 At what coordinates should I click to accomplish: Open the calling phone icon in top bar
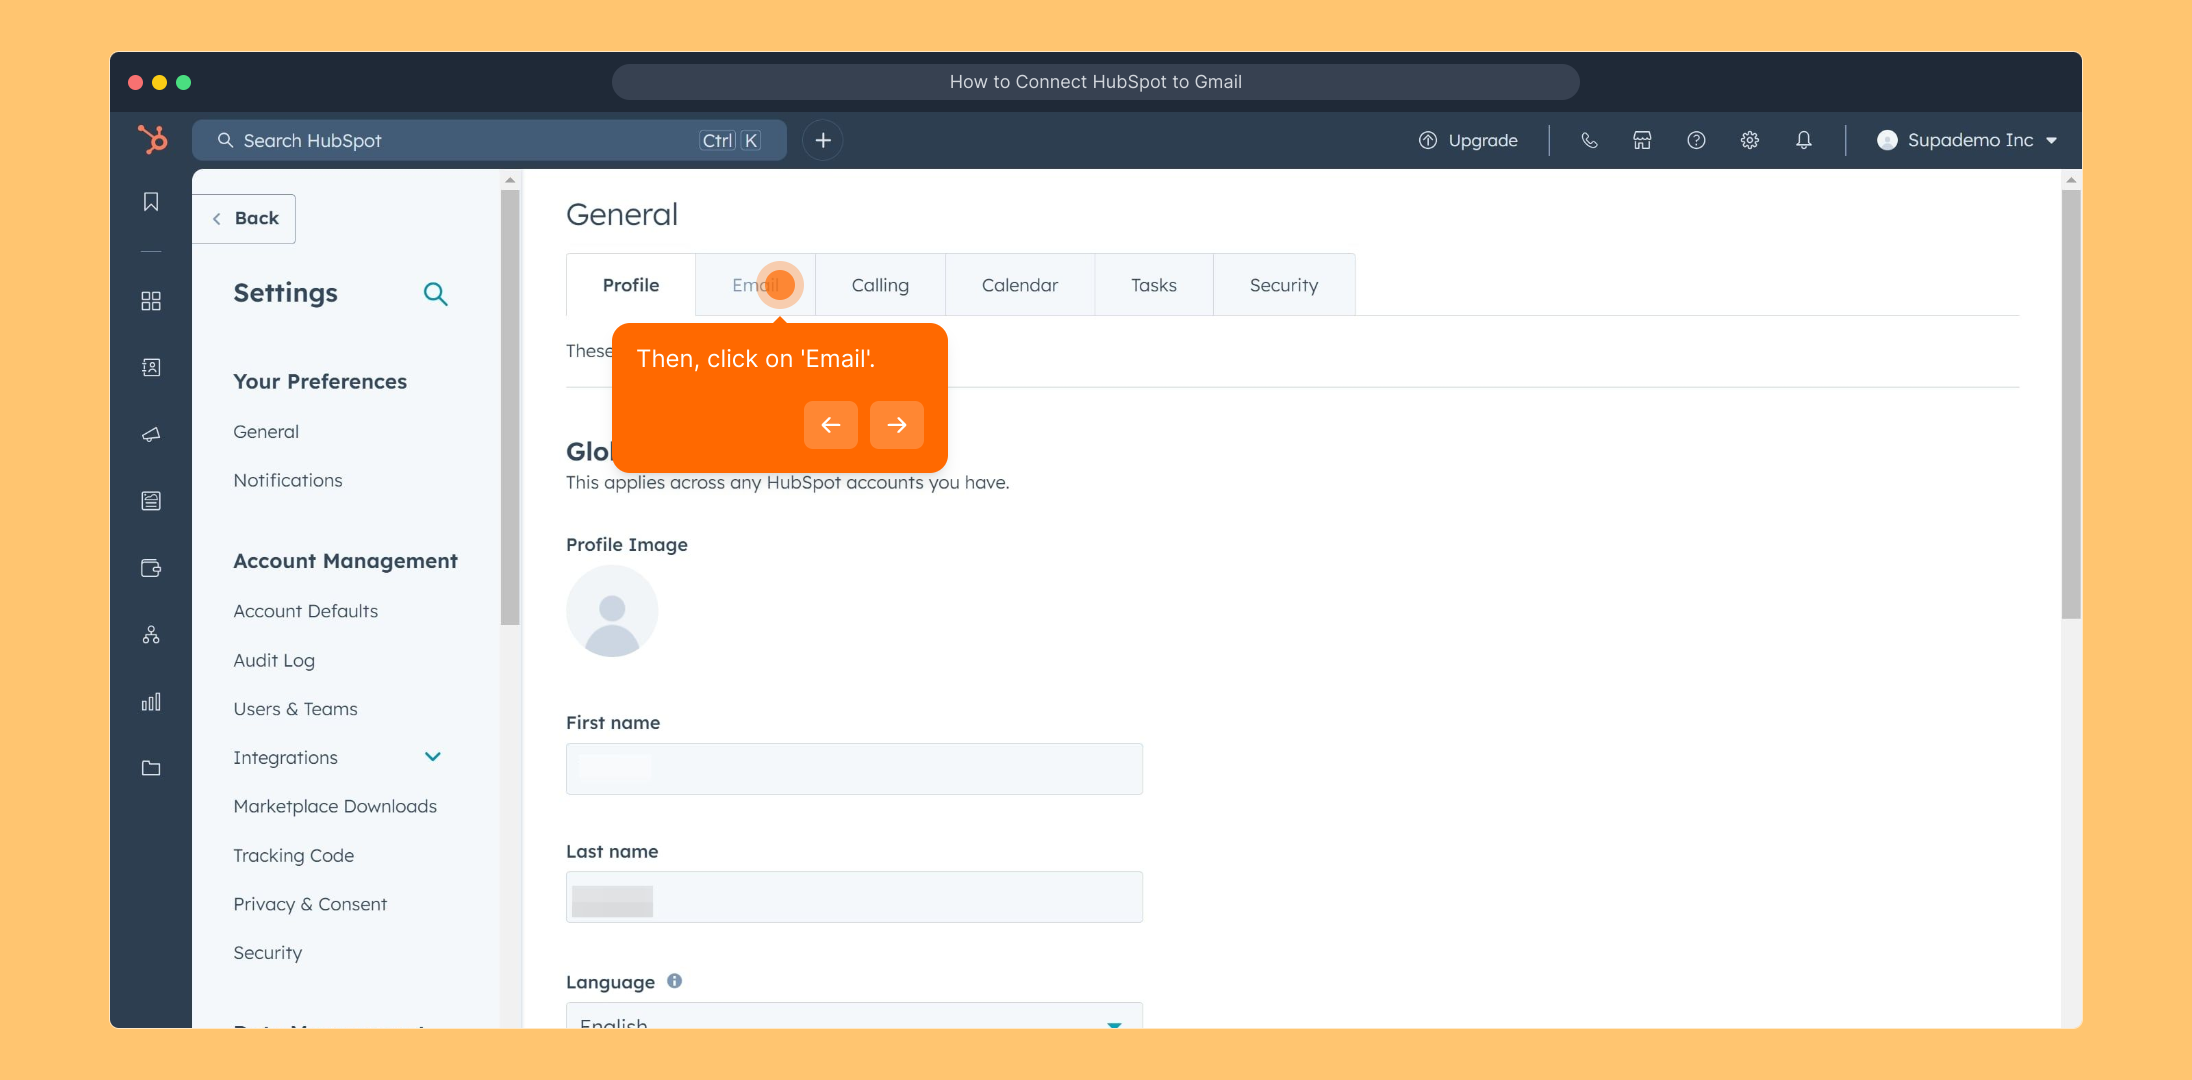click(x=1589, y=140)
